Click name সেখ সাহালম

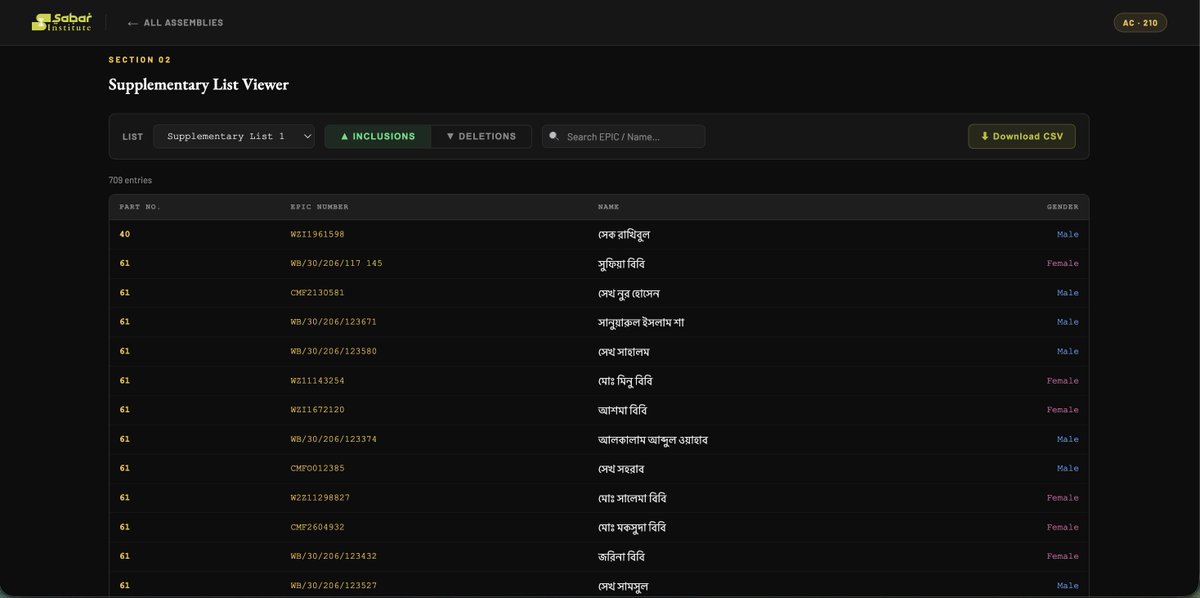pyautogui.click(x=624, y=351)
